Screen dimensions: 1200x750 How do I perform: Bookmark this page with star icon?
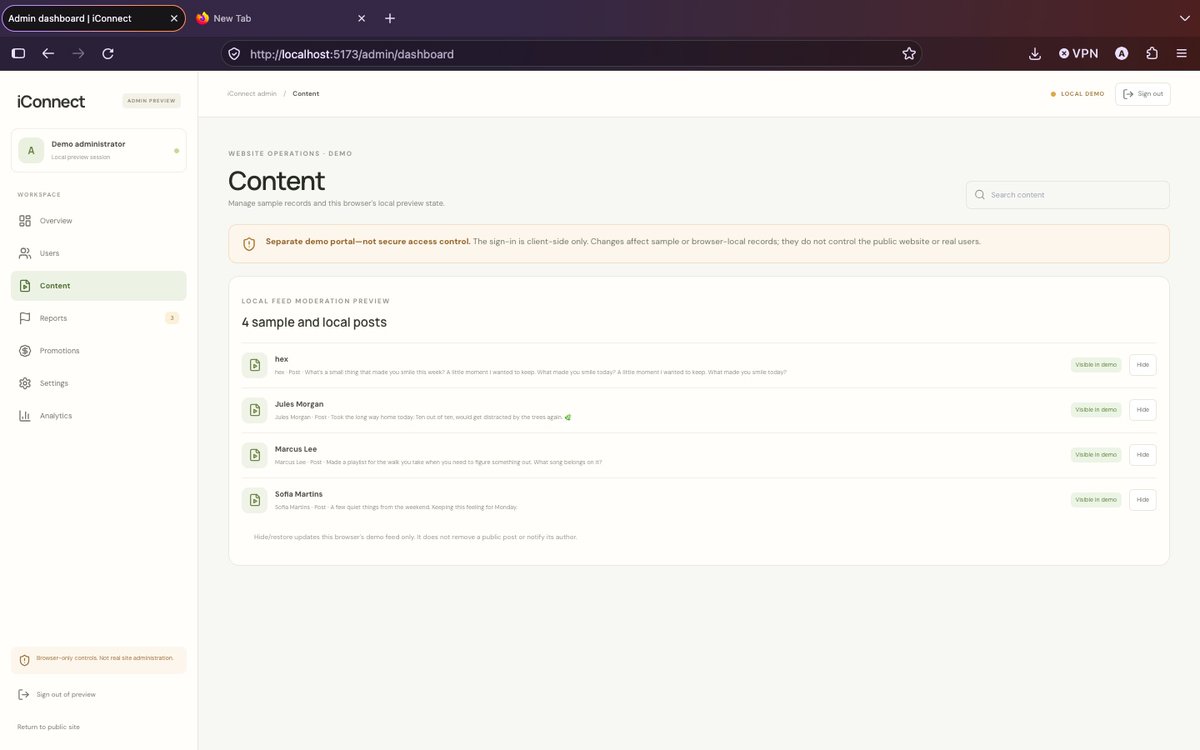click(x=909, y=54)
